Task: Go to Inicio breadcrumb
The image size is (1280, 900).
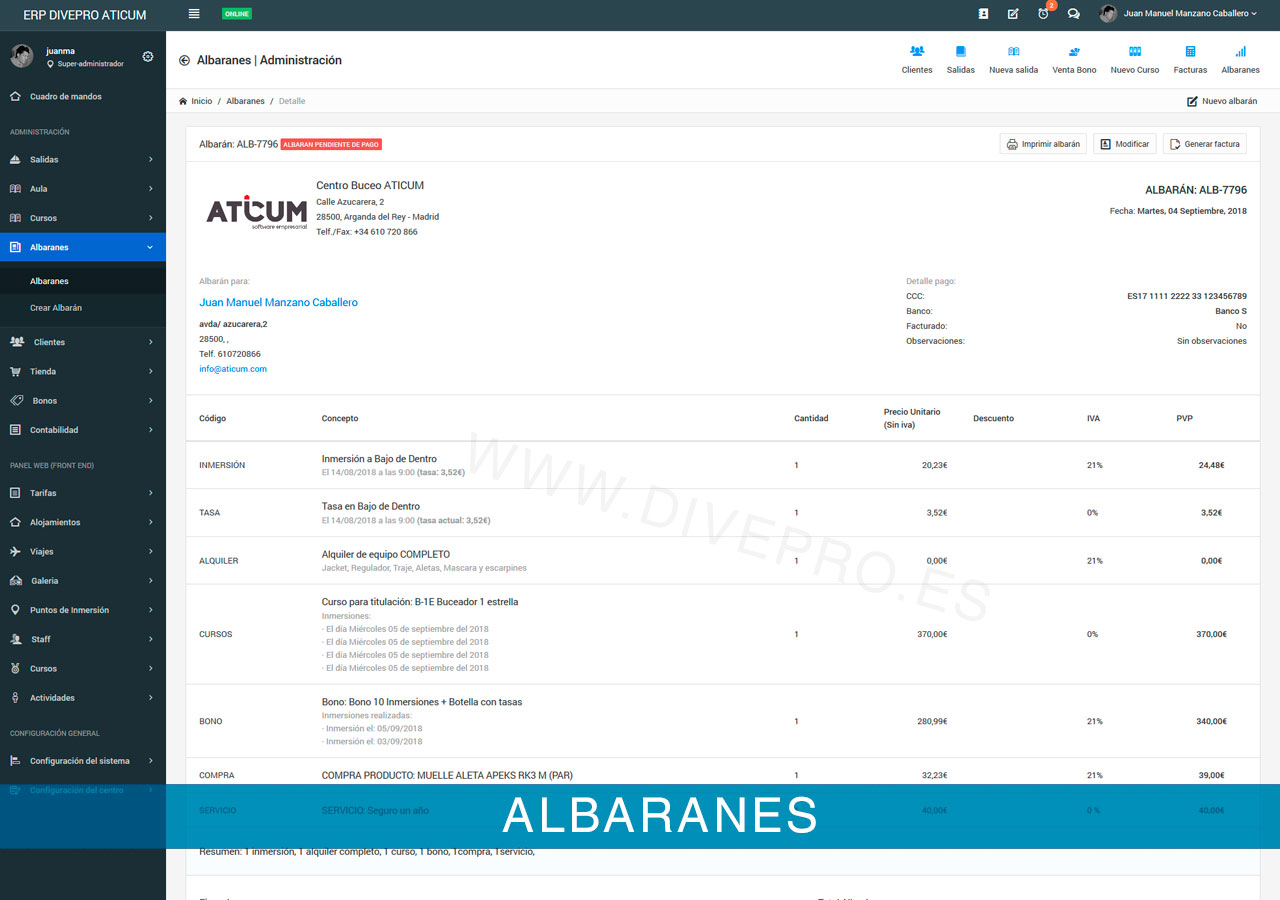Action: pos(195,101)
